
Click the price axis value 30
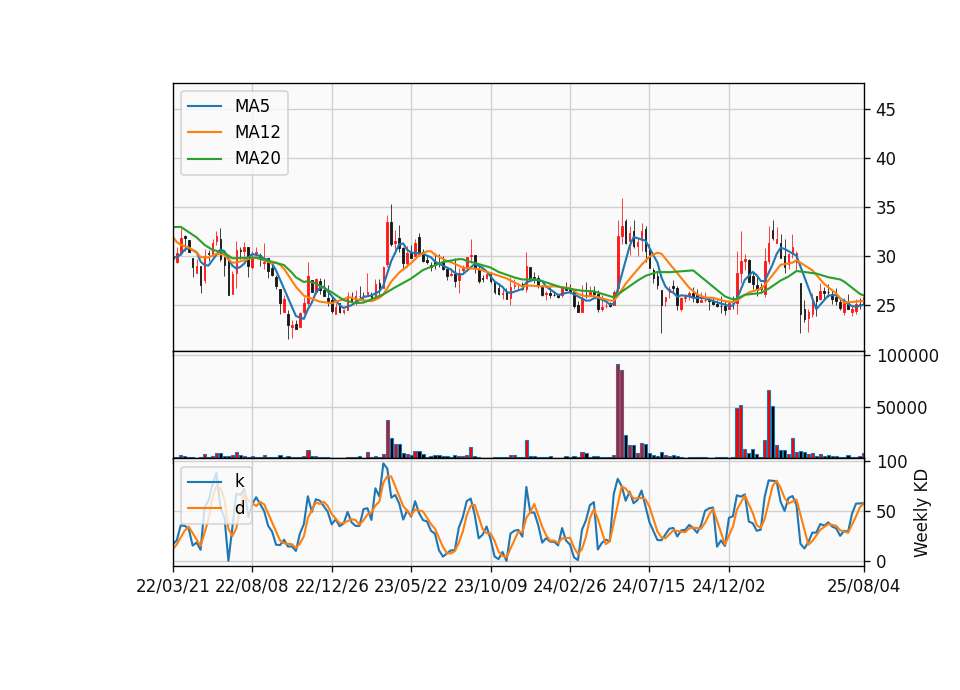point(885,257)
